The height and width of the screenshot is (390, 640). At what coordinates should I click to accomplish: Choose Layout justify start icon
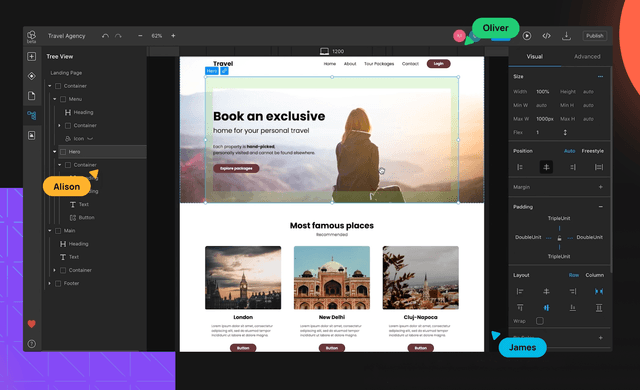520,291
